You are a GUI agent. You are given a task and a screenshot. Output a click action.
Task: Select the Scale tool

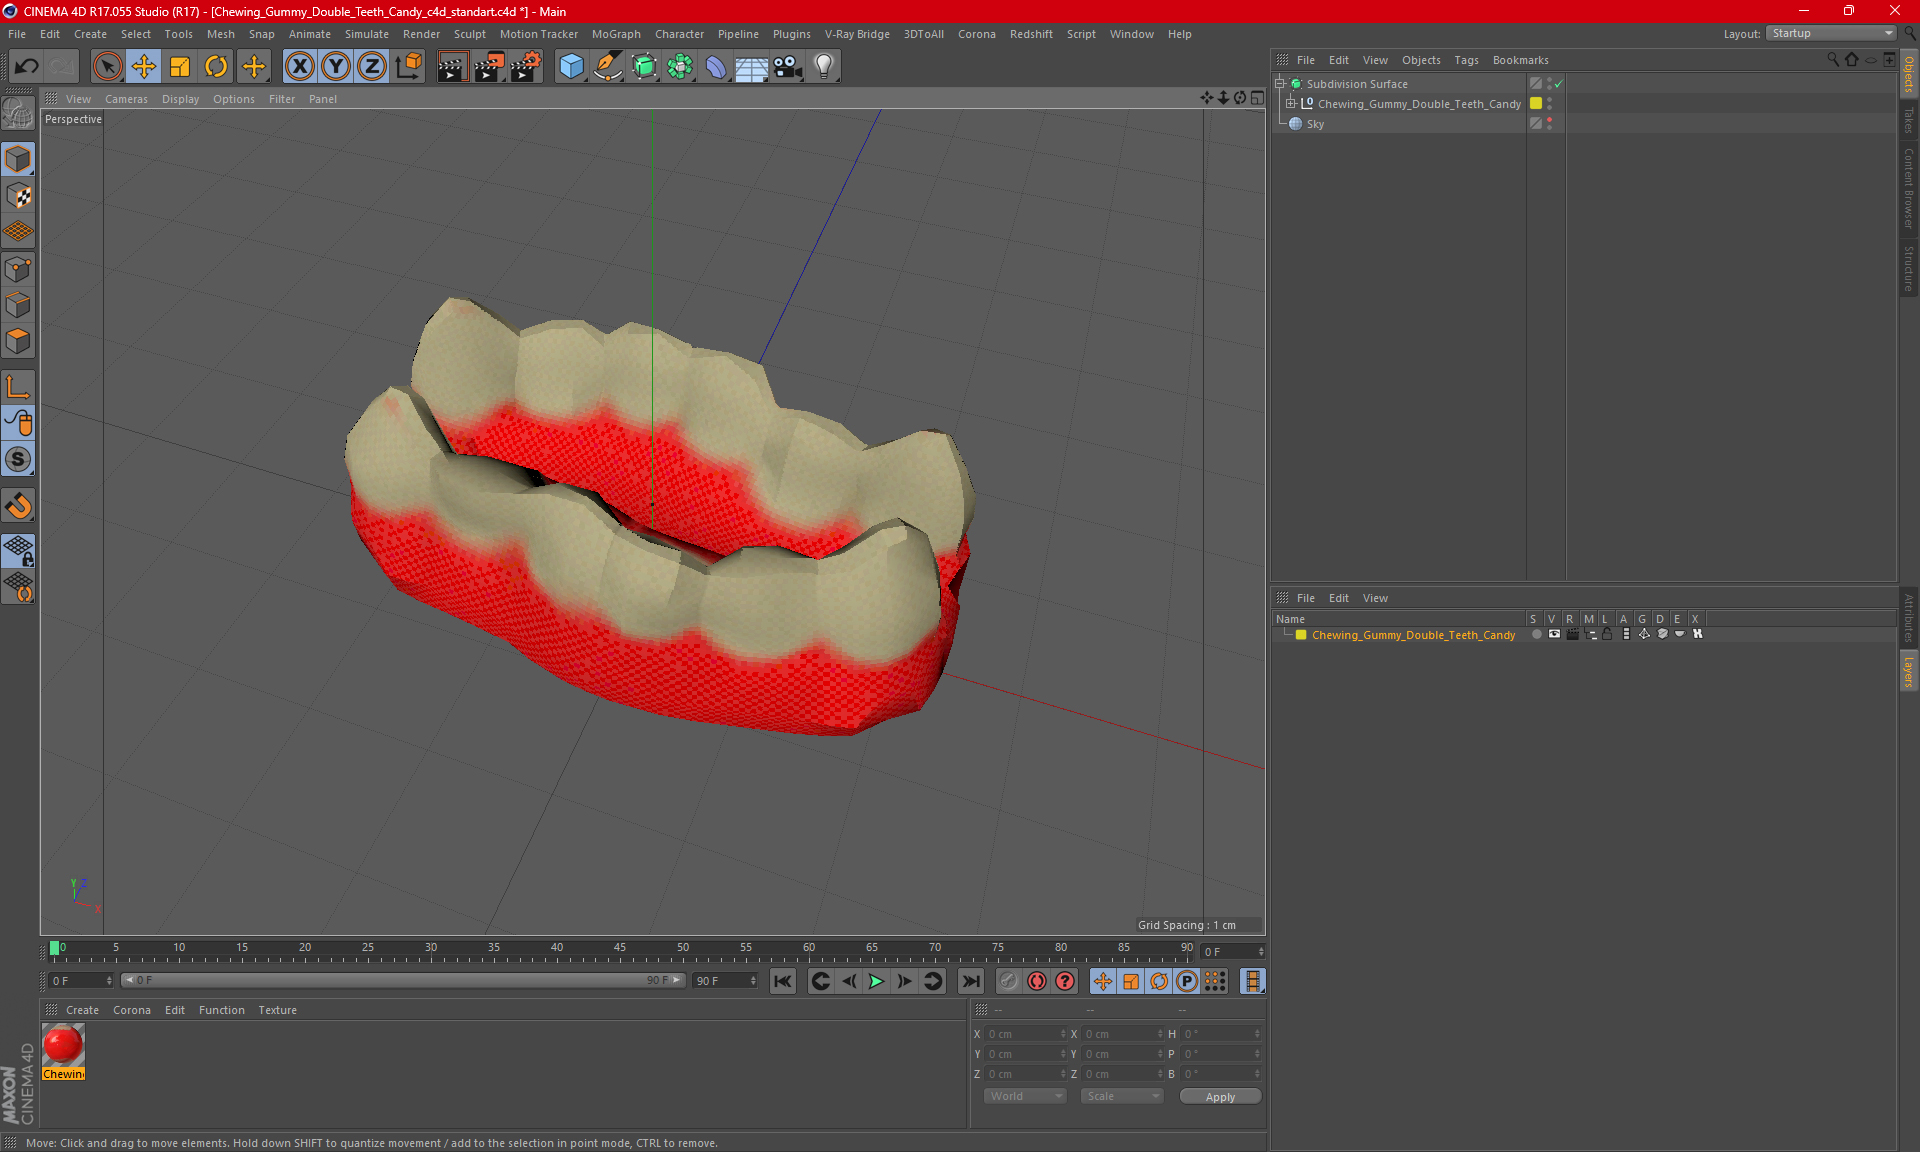coord(180,67)
